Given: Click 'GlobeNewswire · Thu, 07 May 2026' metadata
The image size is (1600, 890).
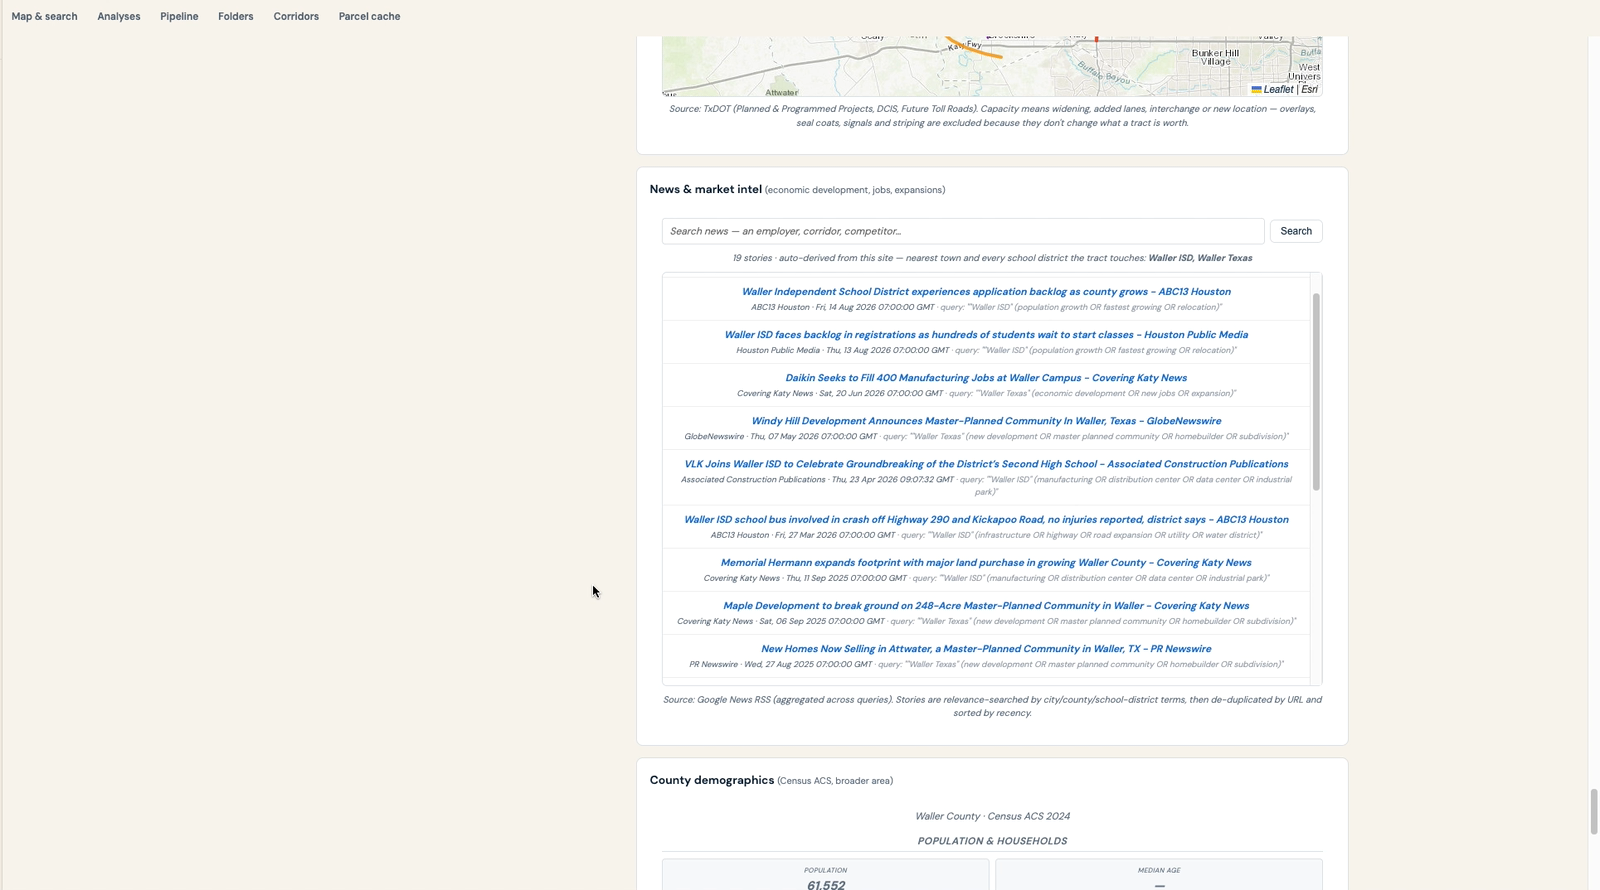Looking at the screenshot, I should pyautogui.click(x=781, y=436).
